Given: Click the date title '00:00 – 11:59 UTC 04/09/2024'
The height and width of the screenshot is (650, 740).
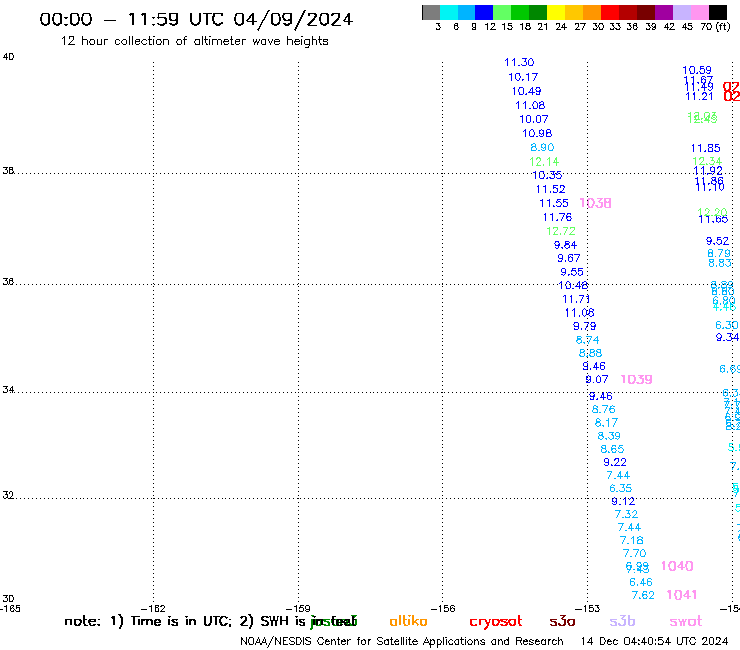Looking at the screenshot, I should tap(196, 19).
